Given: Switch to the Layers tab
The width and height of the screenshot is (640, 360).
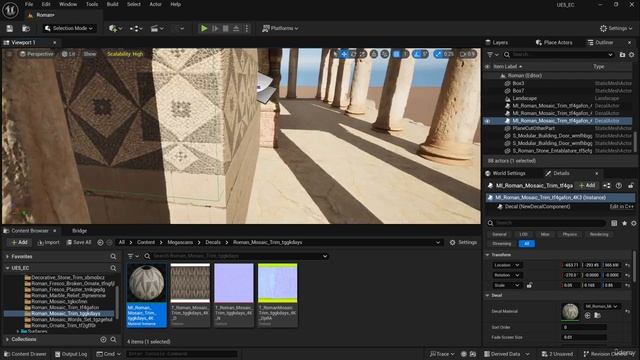Looking at the screenshot, I should click(x=497, y=42).
